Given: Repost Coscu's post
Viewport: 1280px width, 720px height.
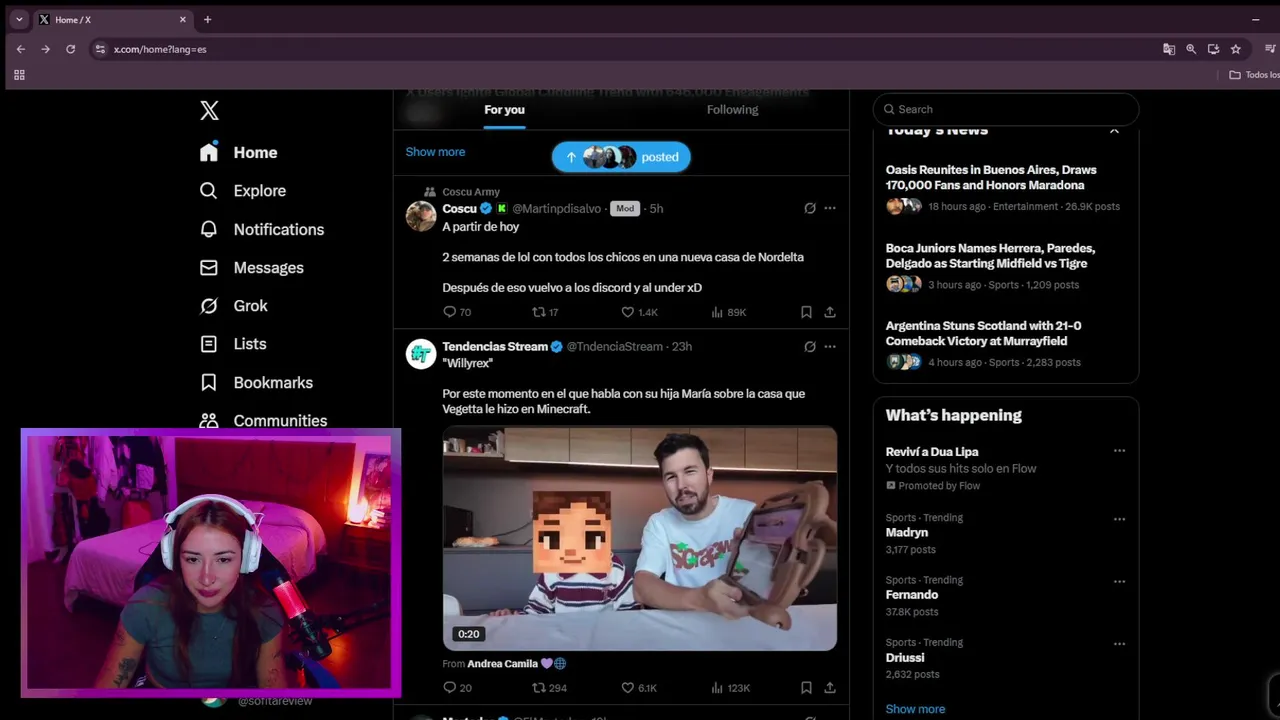Looking at the screenshot, I should 545,312.
